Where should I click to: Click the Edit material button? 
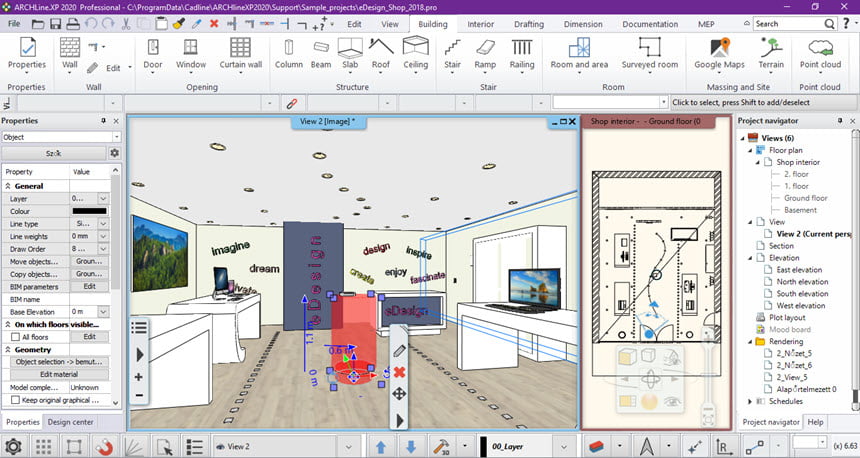(x=59, y=375)
